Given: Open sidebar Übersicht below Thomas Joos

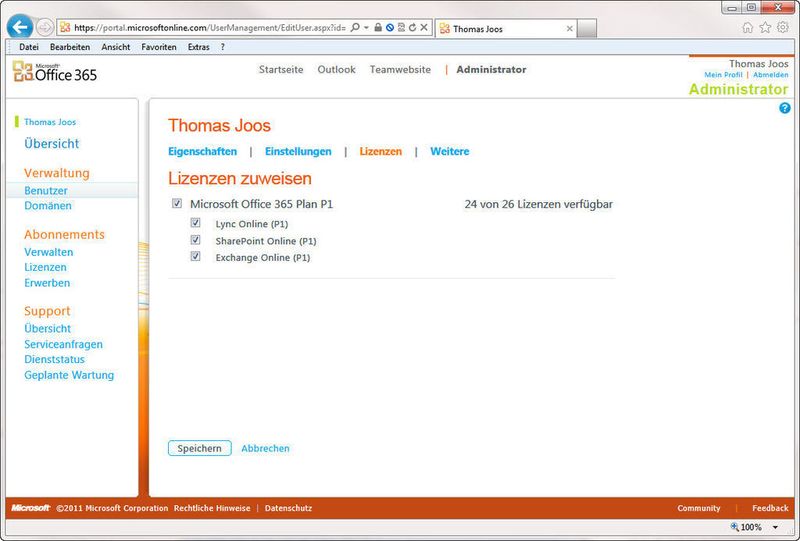Looking at the screenshot, I should tap(52, 144).
